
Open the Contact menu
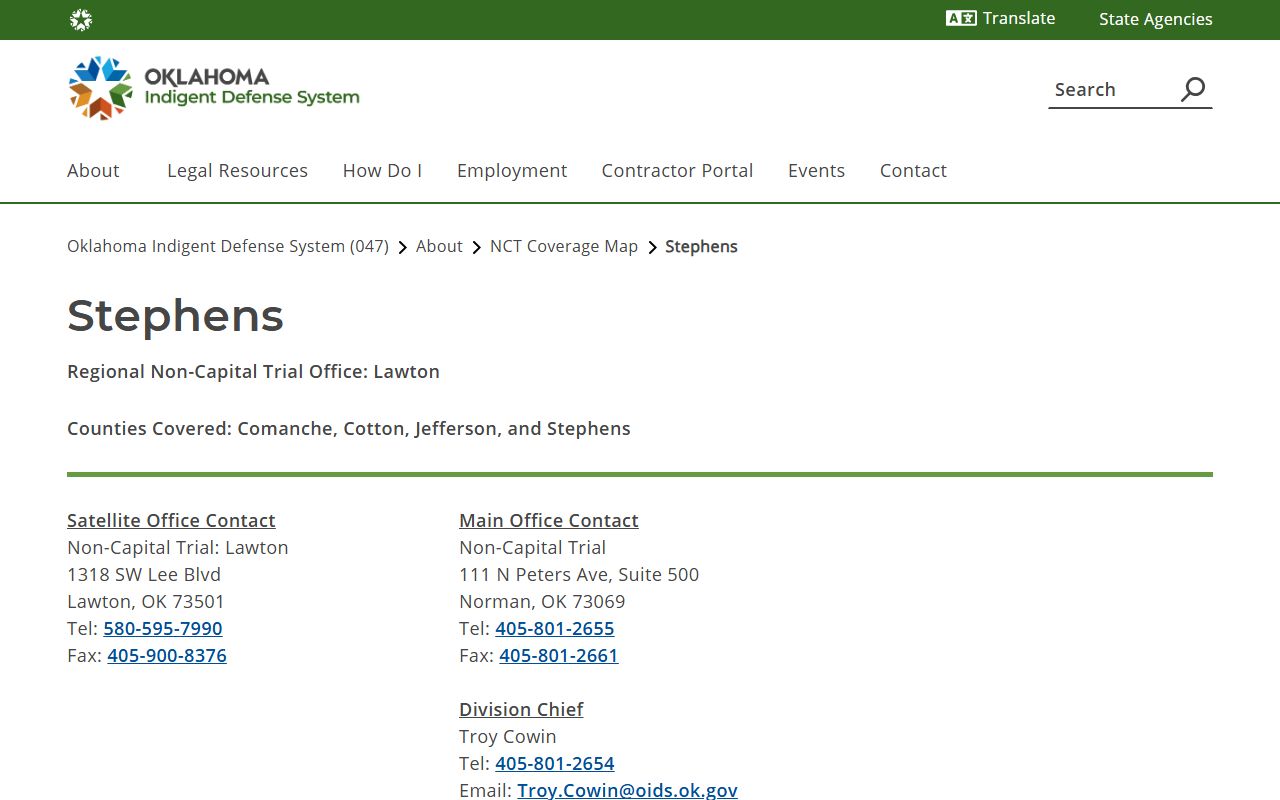point(913,170)
